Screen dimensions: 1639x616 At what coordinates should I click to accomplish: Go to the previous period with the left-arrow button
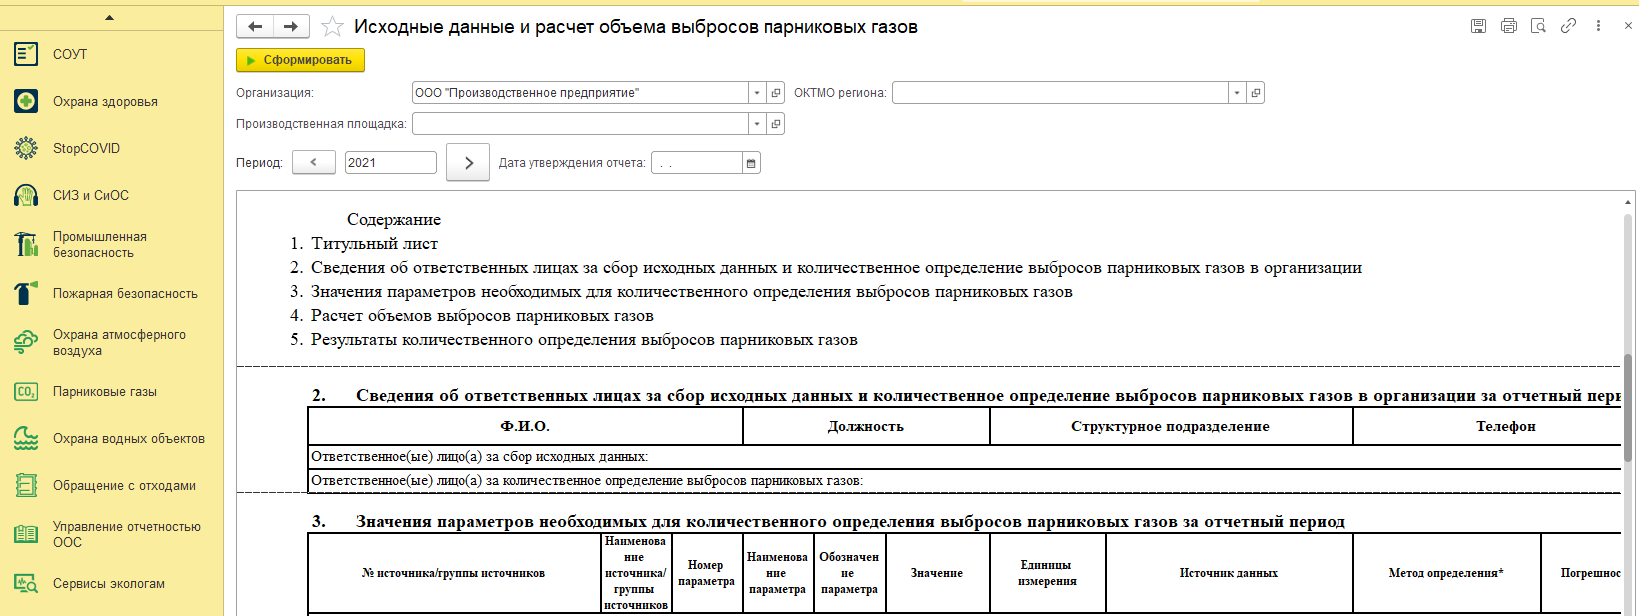tap(314, 163)
